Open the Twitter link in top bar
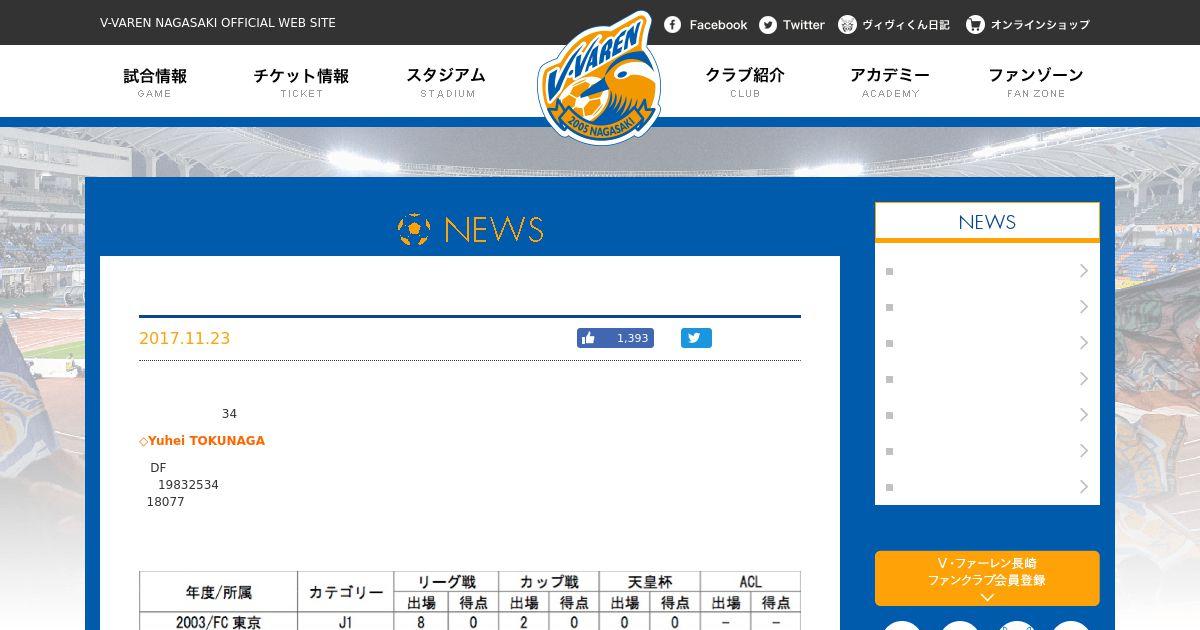 (x=792, y=25)
